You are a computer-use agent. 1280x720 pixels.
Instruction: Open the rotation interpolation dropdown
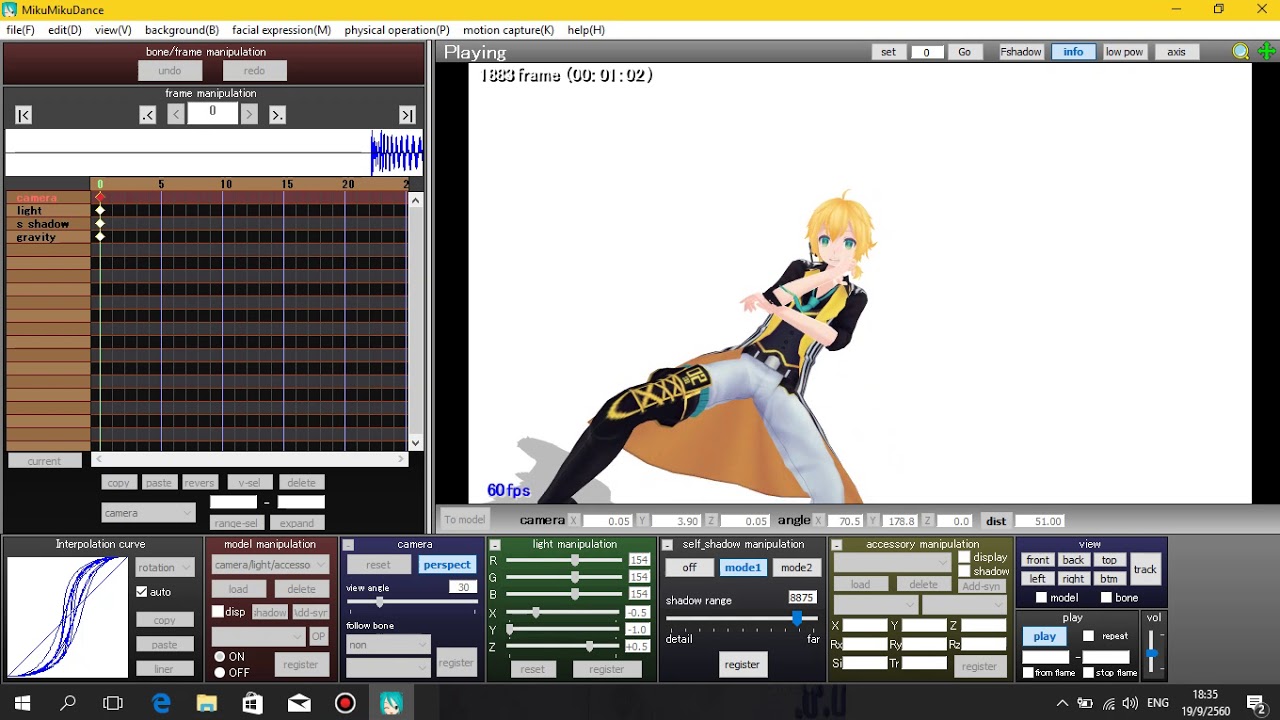coord(164,567)
